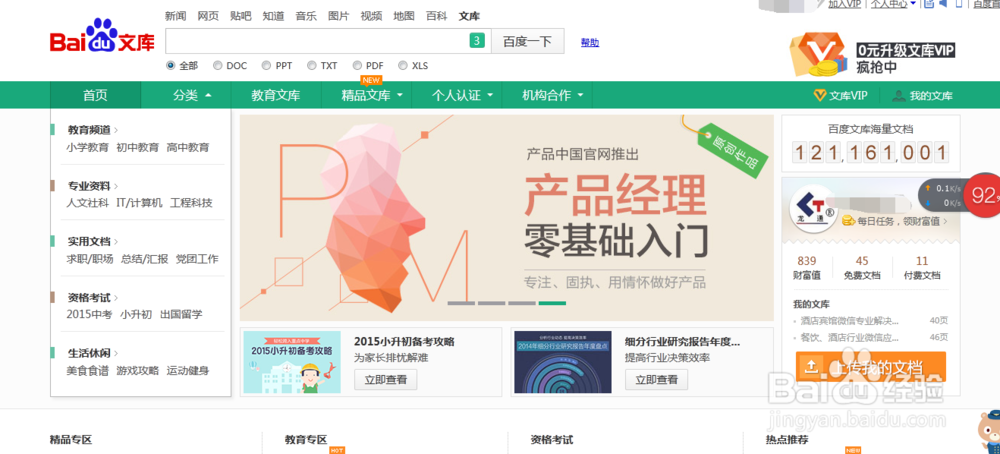The image size is (1000, 454).
Task: Open 我的文库 with the person icon
Action: (x=923, y=96)
